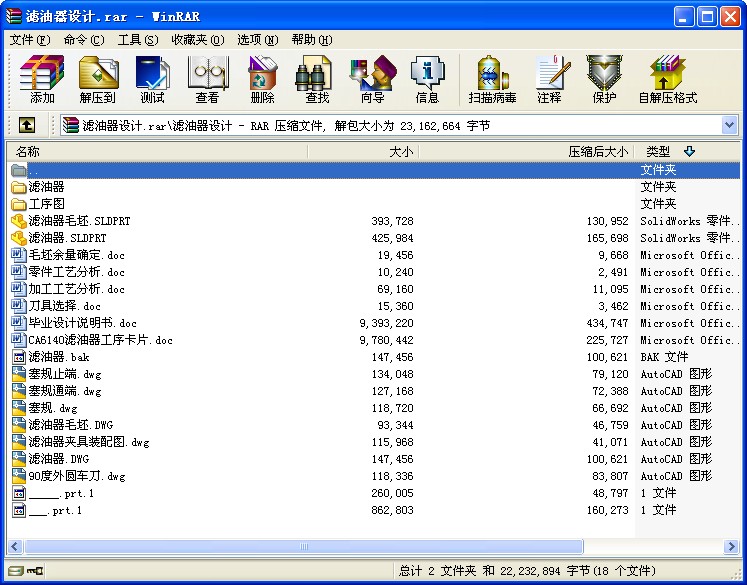This screenshot has width=747, height=585.
Task: Open the address bar dropdown arrow
Action: (729, 125)
